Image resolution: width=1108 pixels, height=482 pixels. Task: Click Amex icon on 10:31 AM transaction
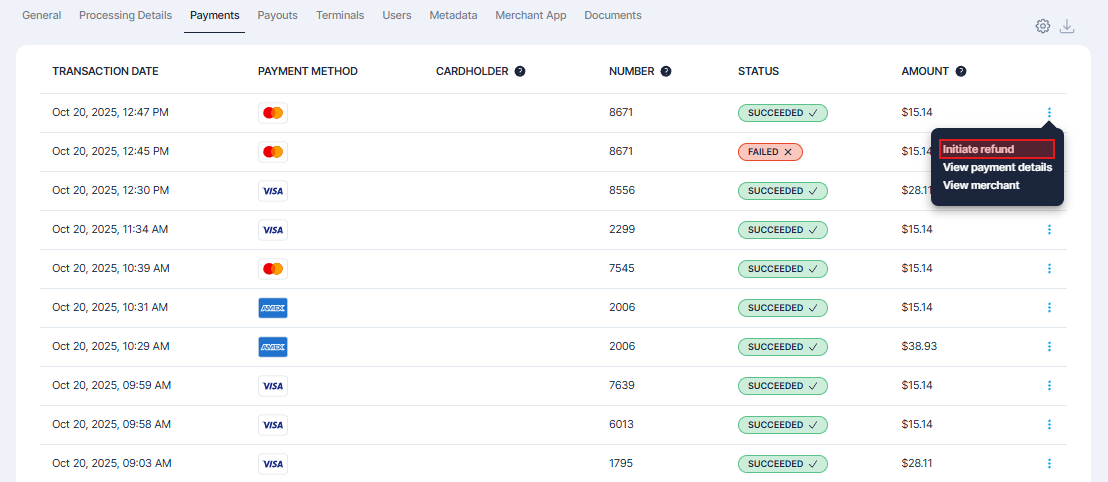pos(273,308)
